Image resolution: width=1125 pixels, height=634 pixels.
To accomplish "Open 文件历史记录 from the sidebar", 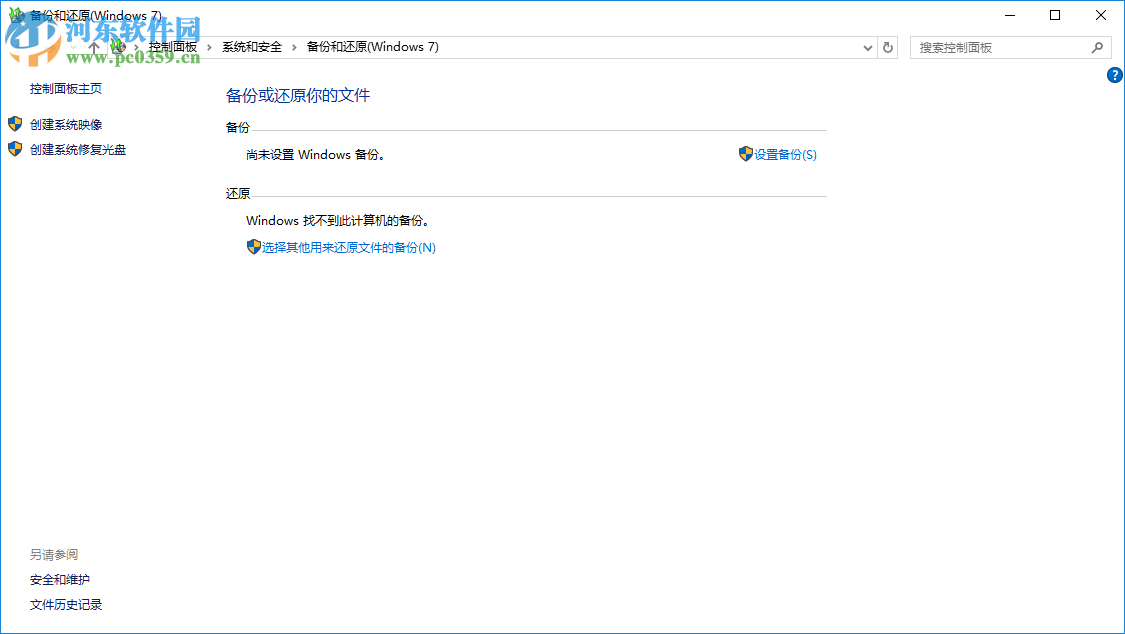I will click(66, 604).
